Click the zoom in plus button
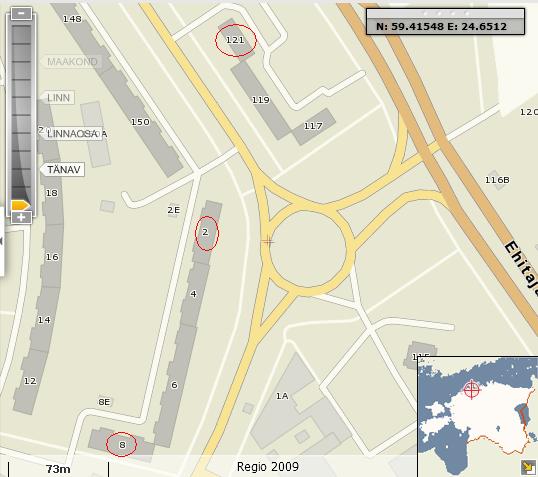This screenshot has width=538, height=477. pos(21,217)
